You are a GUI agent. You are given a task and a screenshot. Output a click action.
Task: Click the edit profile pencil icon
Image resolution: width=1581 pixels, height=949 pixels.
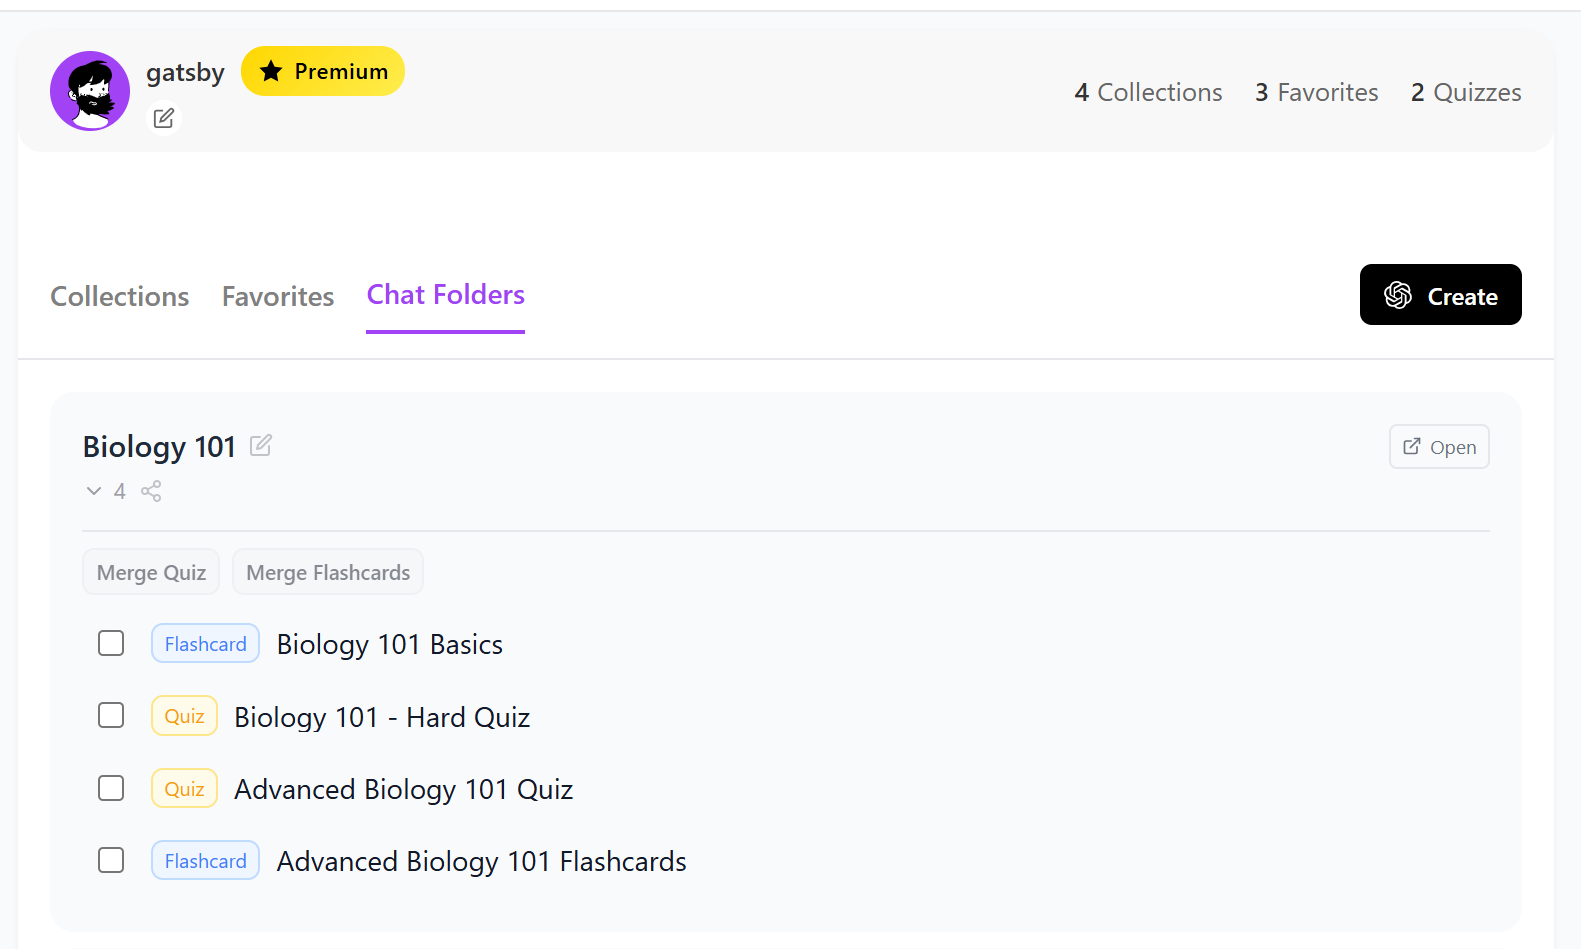164,119
